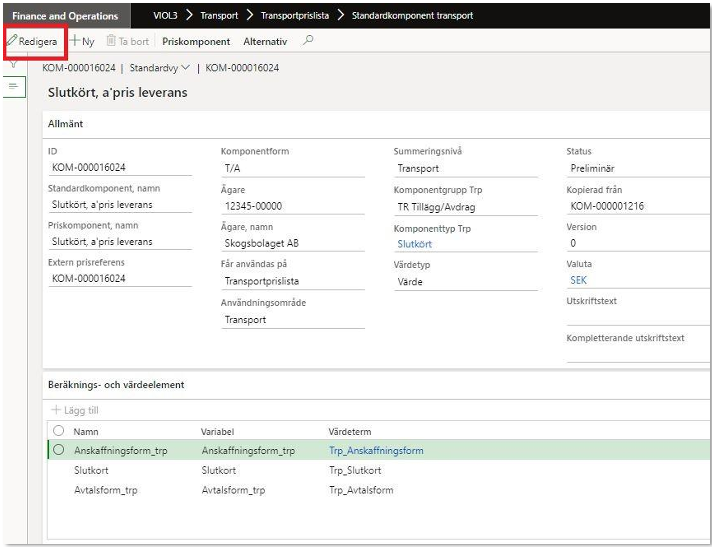Click the Ta bort trash icon
This screenshot has width=712, height=547.
tap(112, 42)
